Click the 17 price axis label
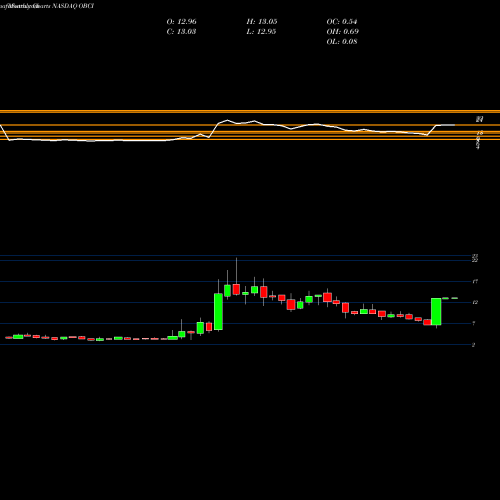500x500 pixels. (x=475, y=282)
